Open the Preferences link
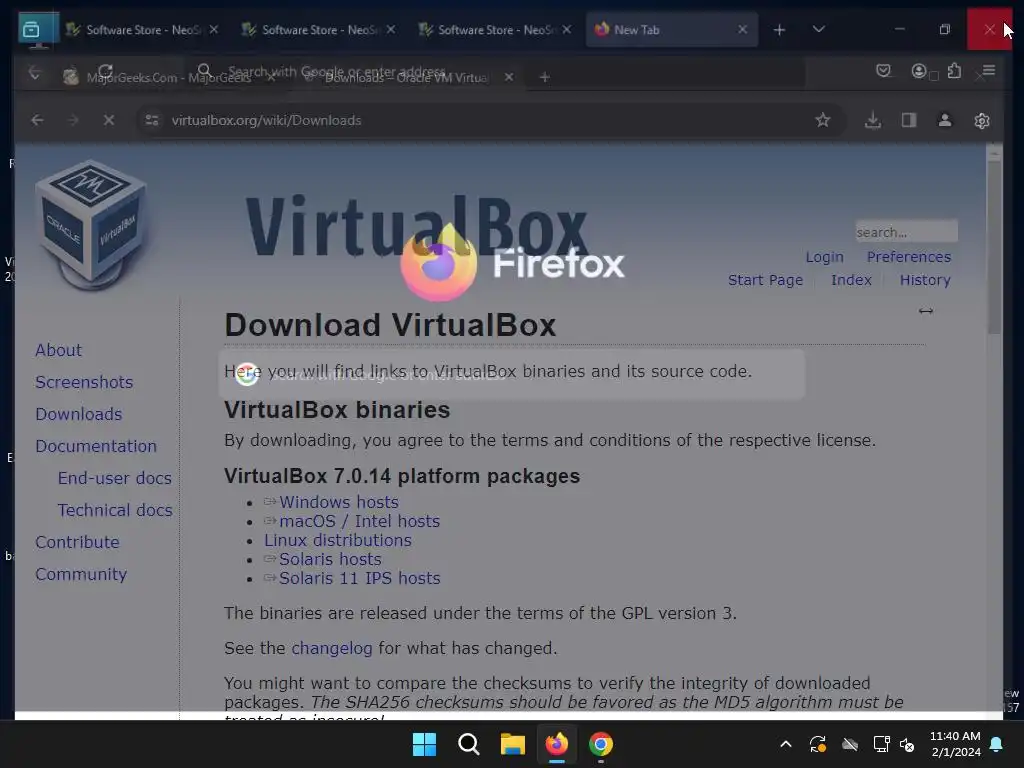1024x768 pixels. pos(908,257)
